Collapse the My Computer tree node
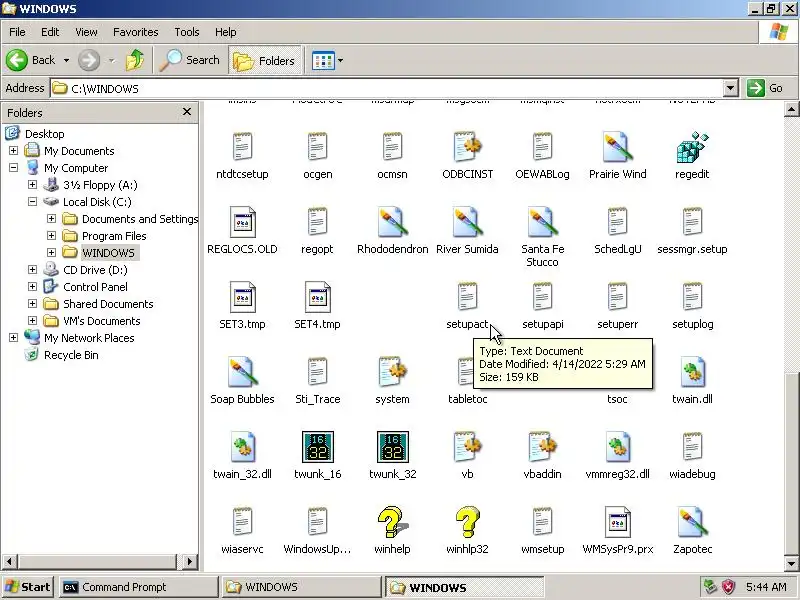 coord(13,167)
